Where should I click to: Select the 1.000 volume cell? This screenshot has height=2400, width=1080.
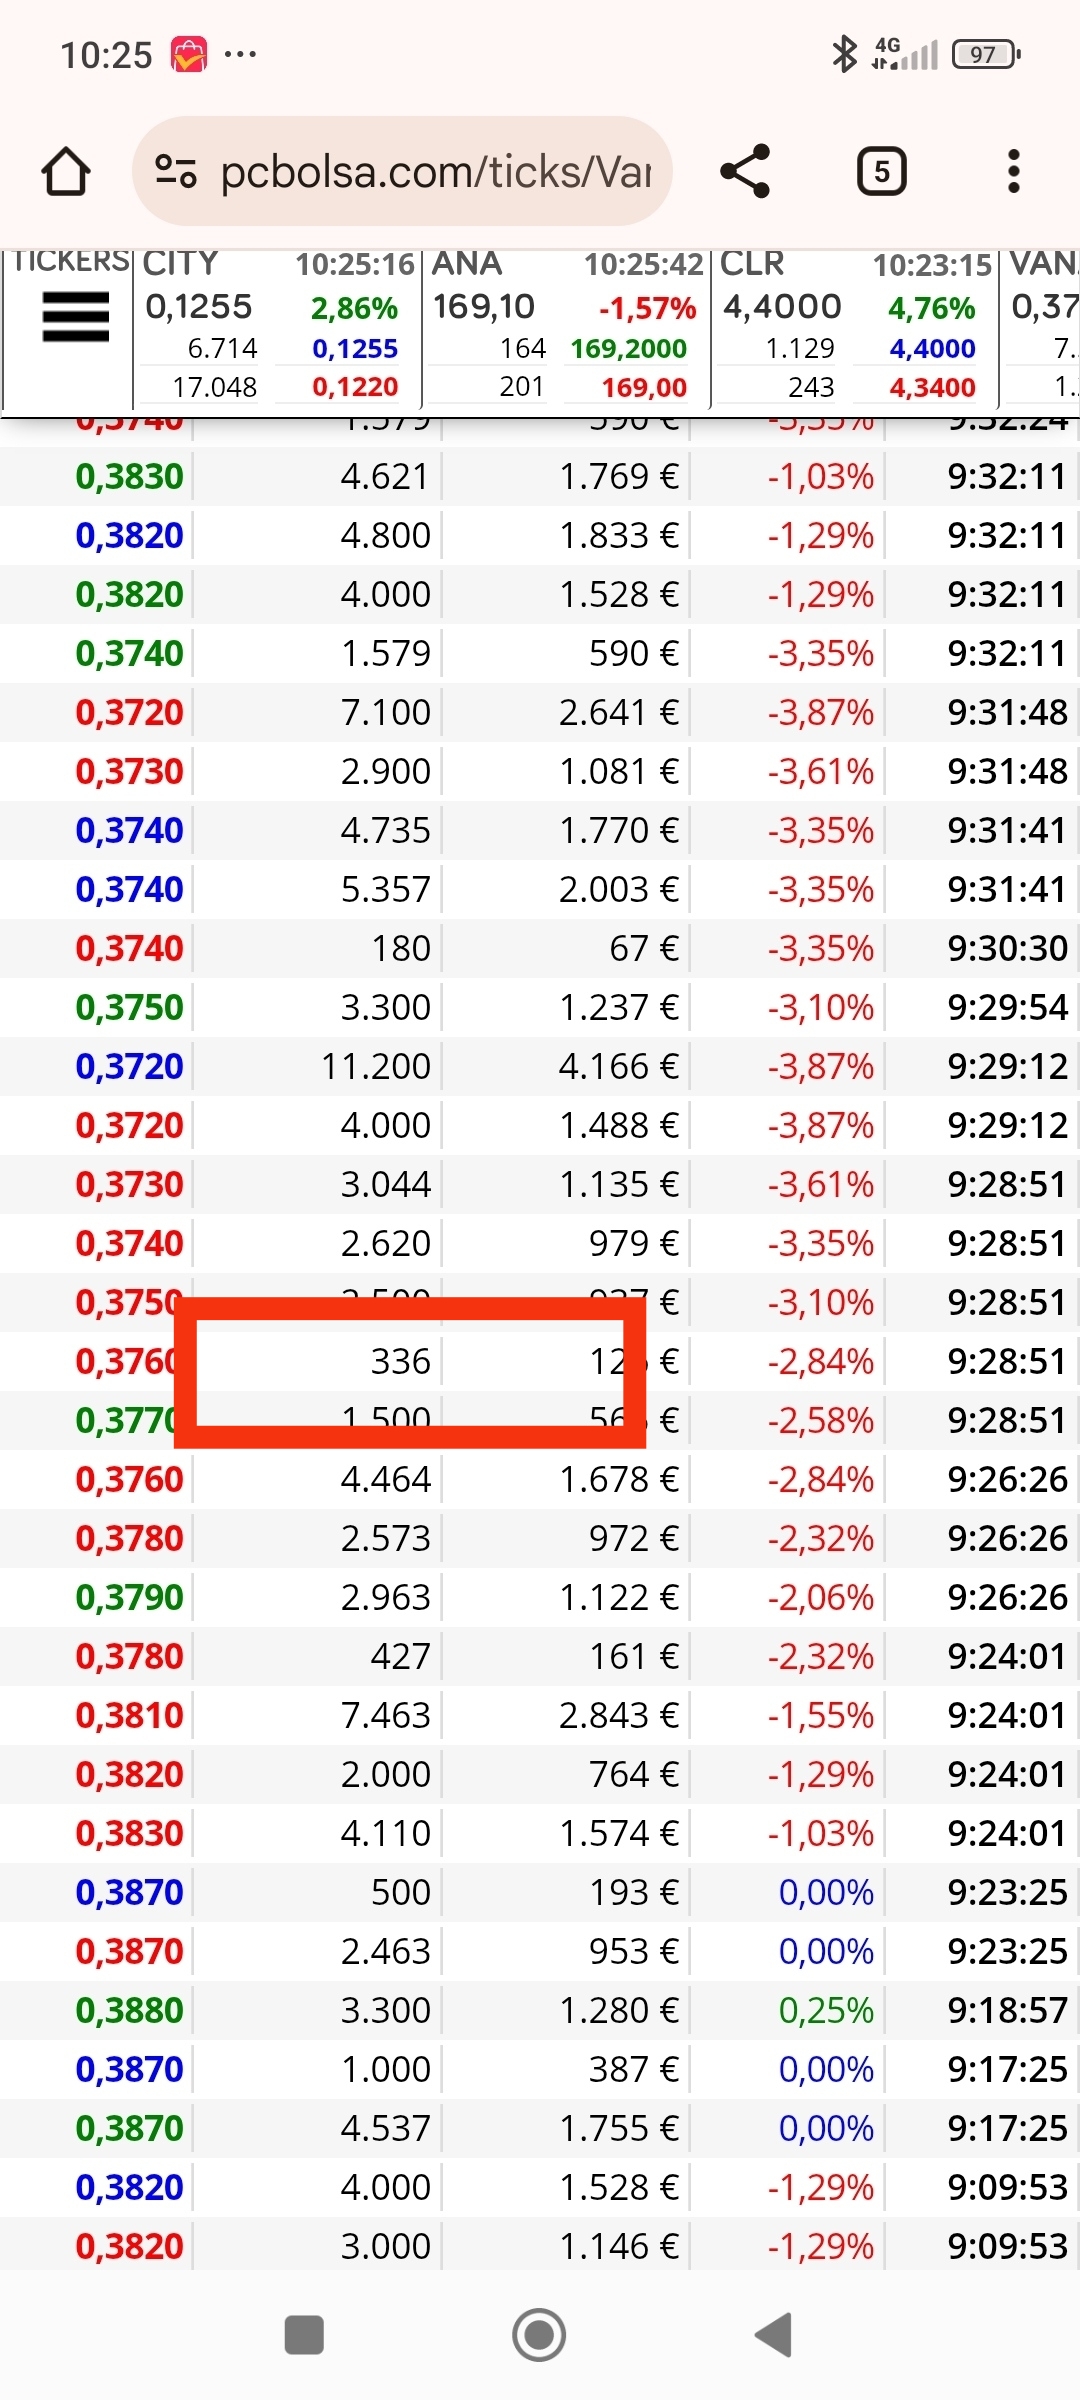click(385, 2070)
